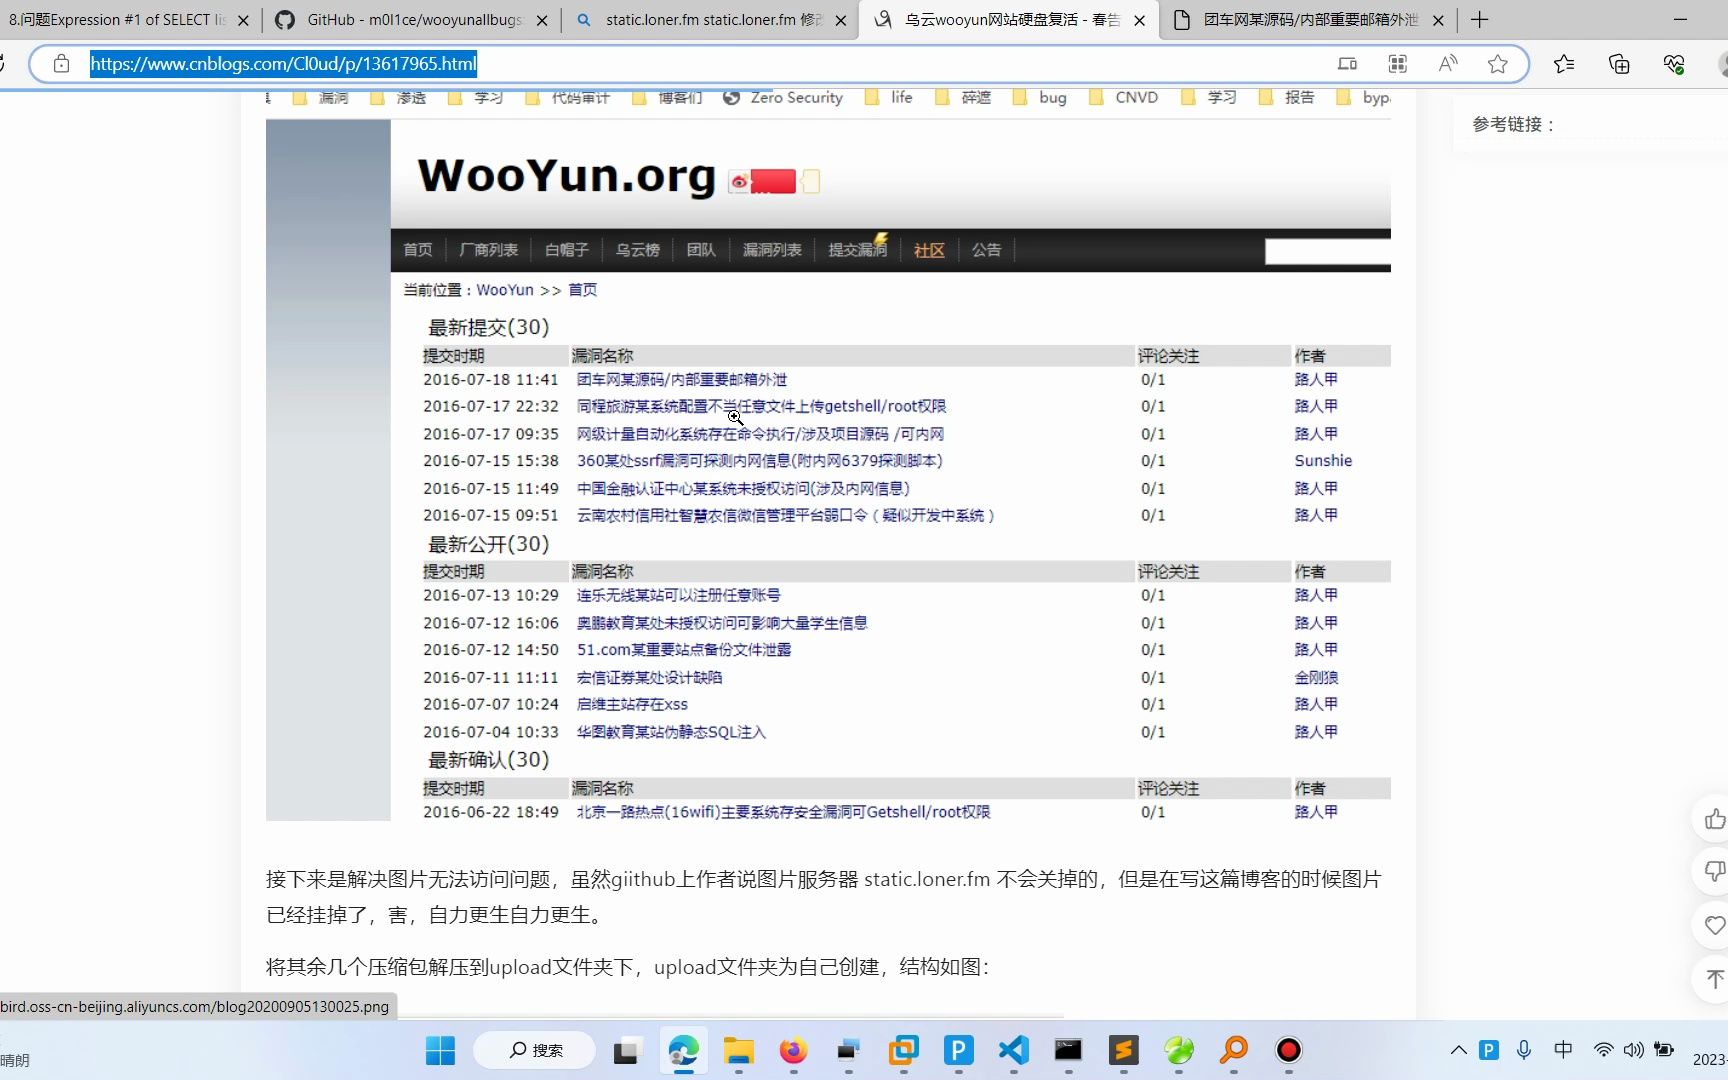Open the green ball app on taskbar
Screen dimensions: 1728x1080
pos(1179,1050)
